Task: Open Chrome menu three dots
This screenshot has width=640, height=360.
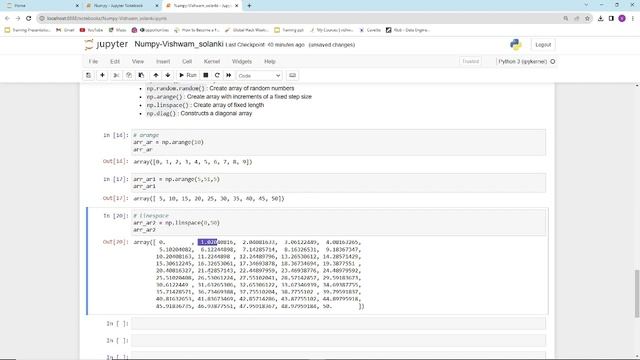Action: point(633,18)
